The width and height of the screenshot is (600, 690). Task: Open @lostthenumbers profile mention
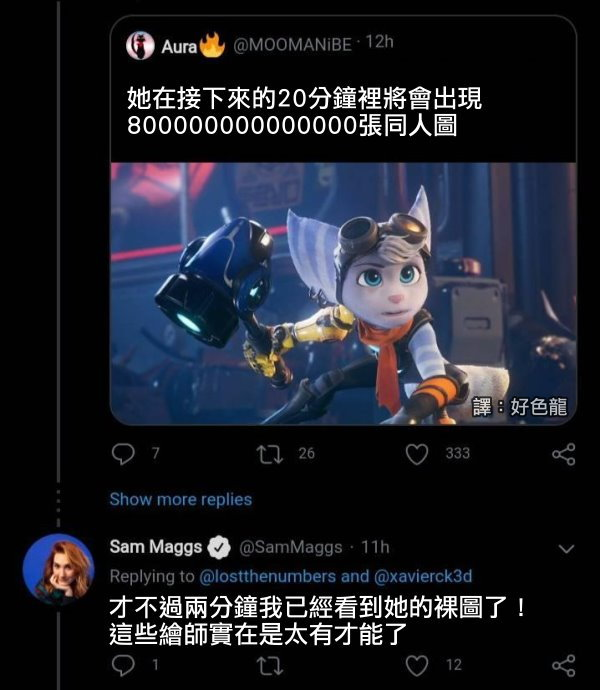coord(268,576)
